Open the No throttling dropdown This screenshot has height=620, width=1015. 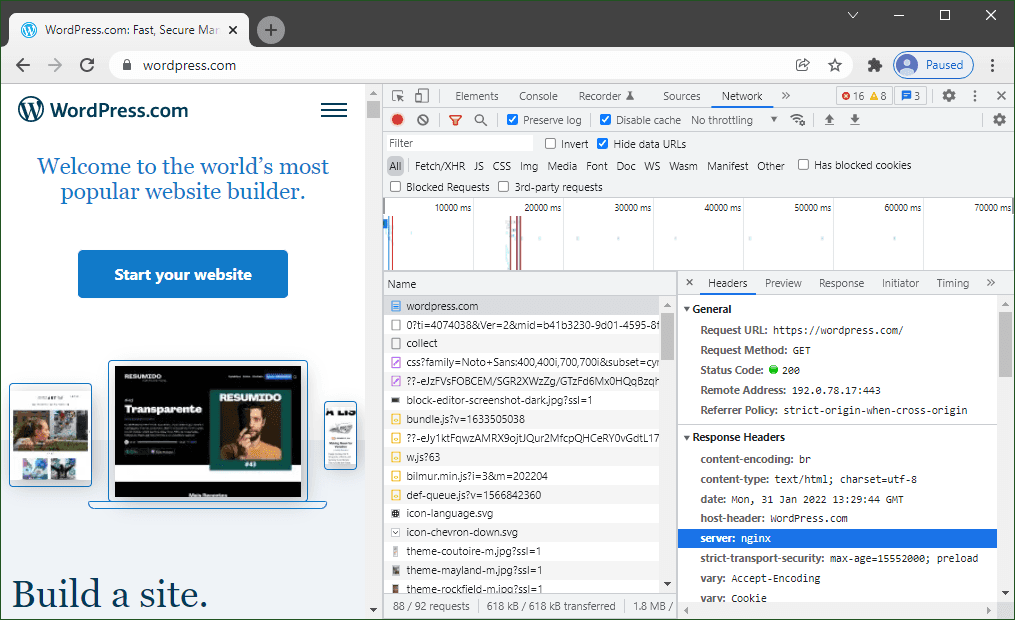(x=734, y=120)
